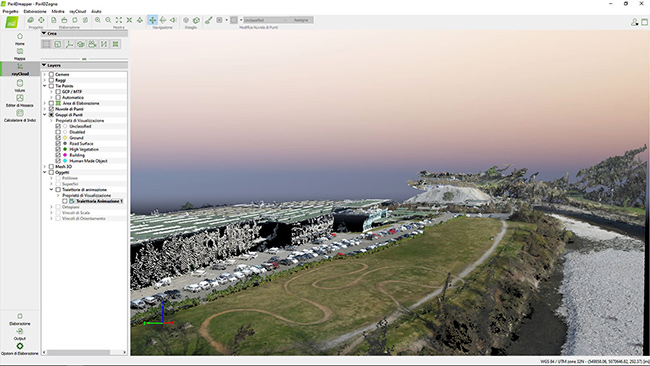The height and width of the screenshot is (366, 650).
Task: Click the Open Project toolbar icon
Action: 41,20
